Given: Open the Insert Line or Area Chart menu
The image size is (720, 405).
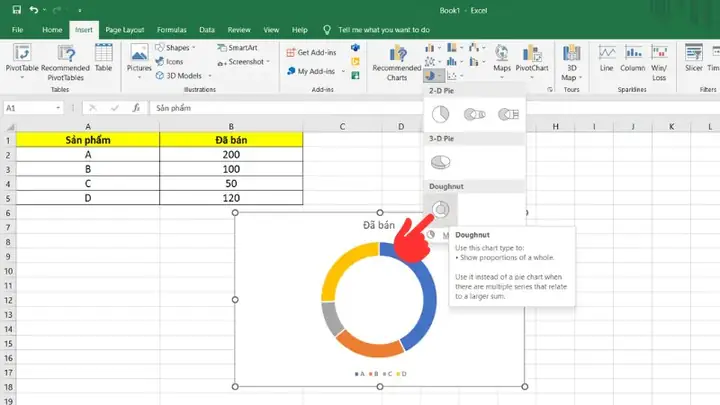Looking at the screenshot, I should 433,62.
